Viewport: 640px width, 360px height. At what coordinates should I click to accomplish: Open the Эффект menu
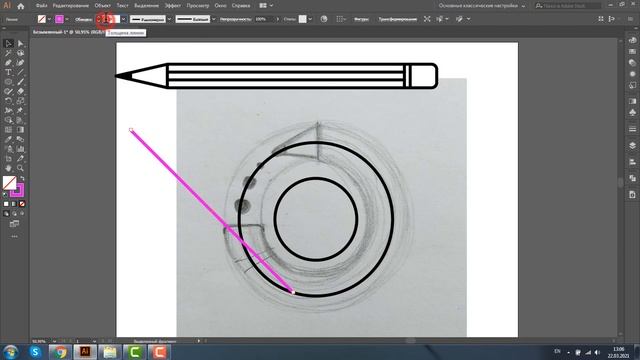pyautogui.click(x=173, y=6)
